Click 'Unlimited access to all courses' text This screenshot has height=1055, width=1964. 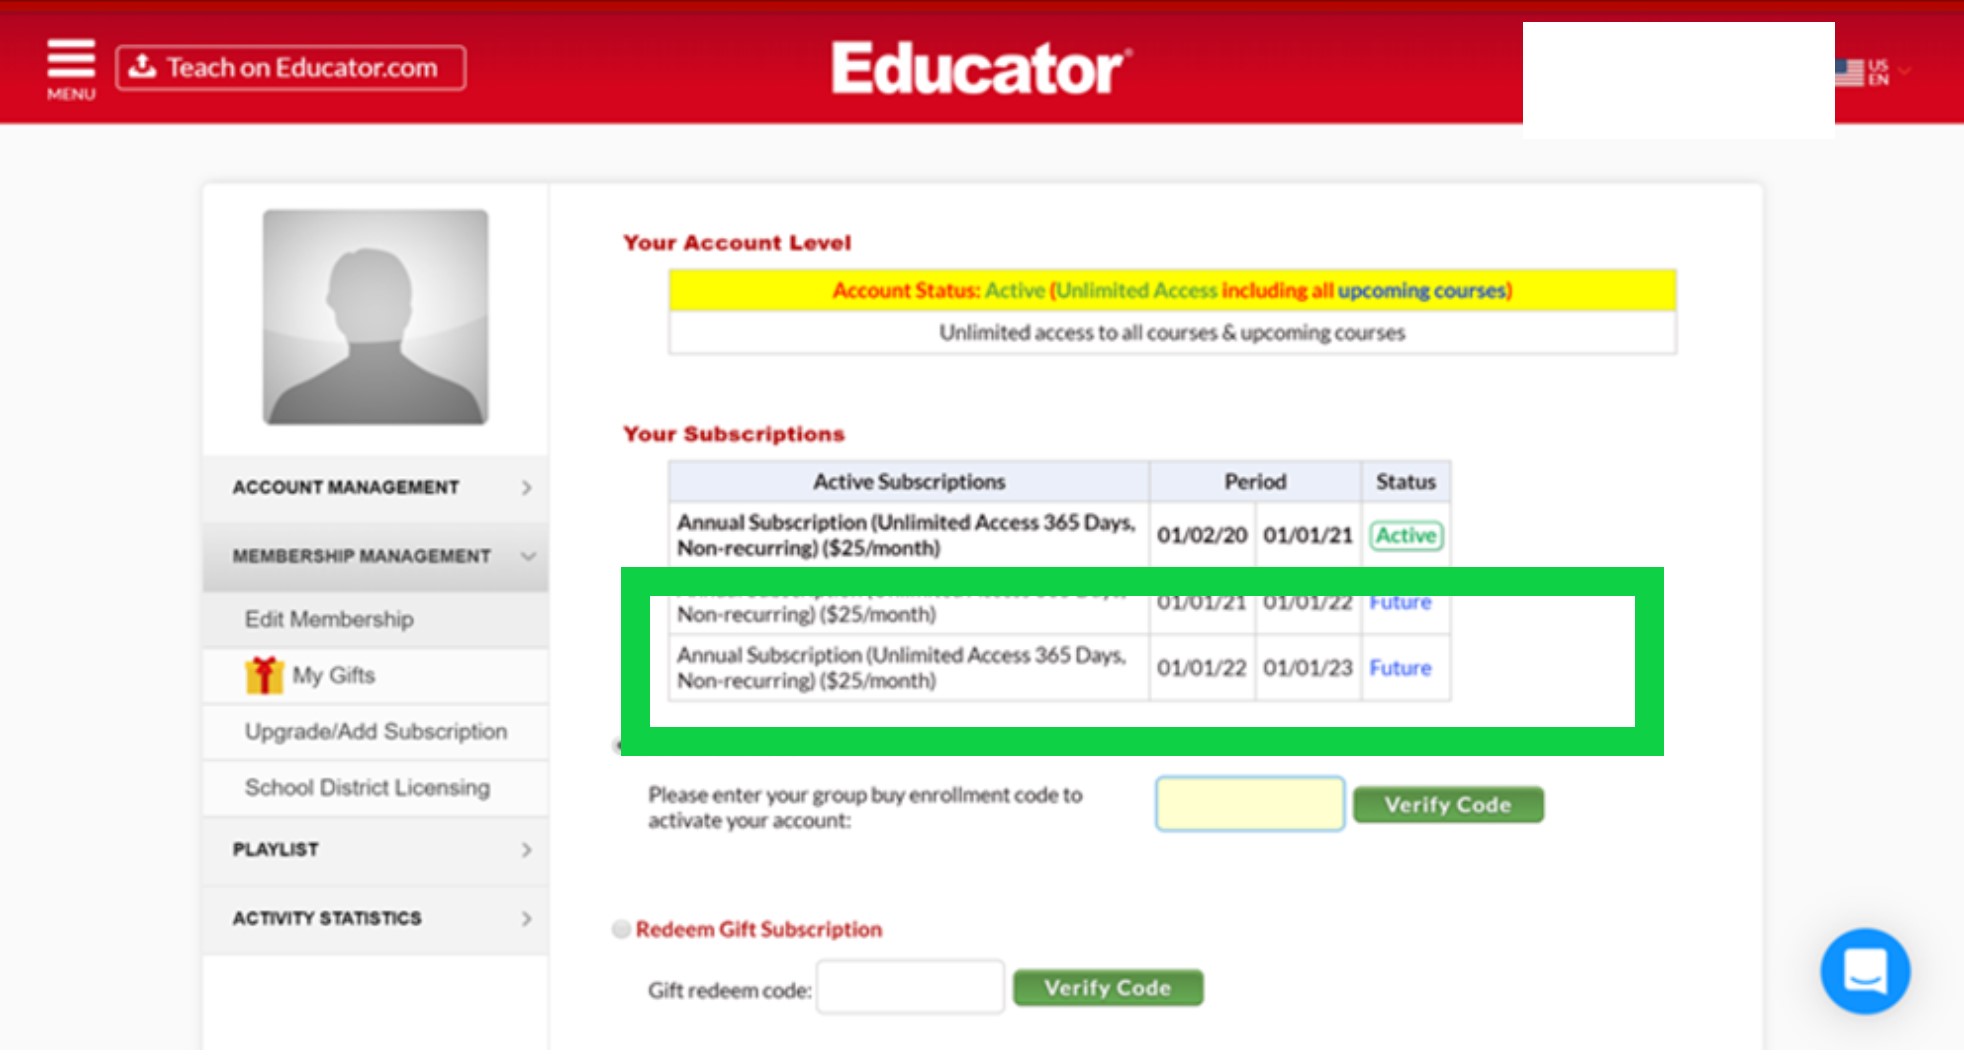coord(1172,333)
